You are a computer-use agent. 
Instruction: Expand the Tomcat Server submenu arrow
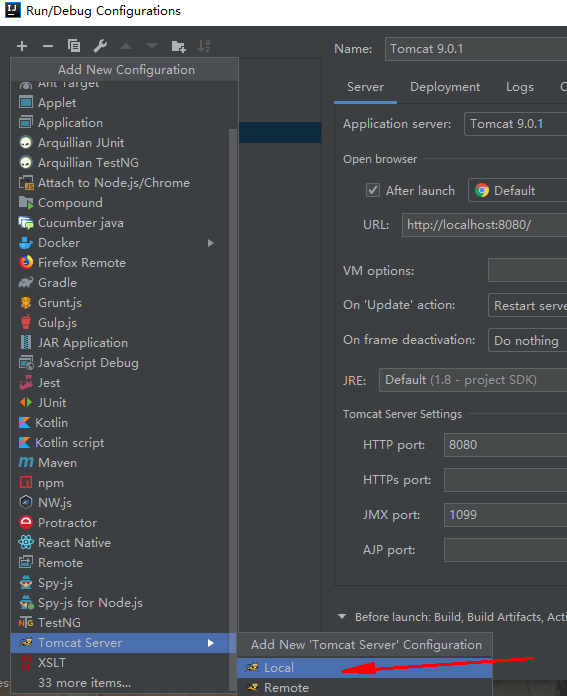point(210,643)
